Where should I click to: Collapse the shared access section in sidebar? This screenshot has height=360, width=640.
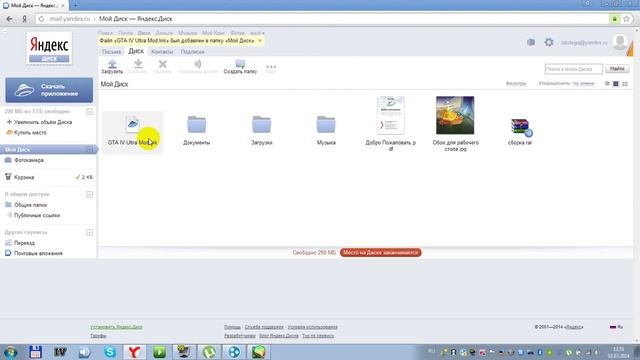[x=89, y=194]
